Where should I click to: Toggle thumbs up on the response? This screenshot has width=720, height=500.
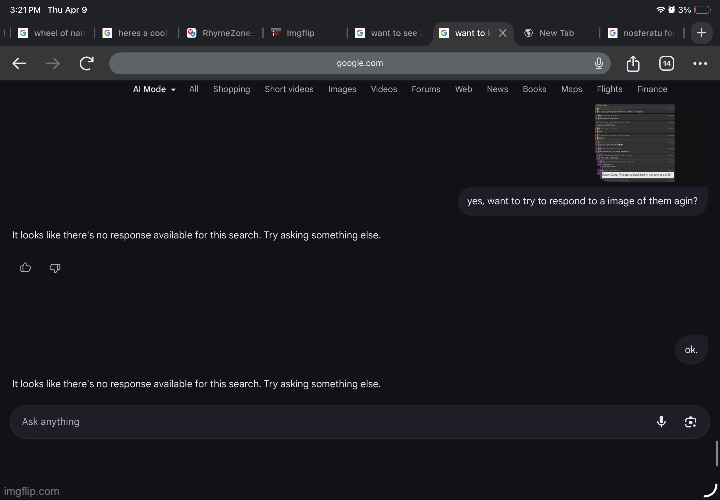tap(25, 267)
